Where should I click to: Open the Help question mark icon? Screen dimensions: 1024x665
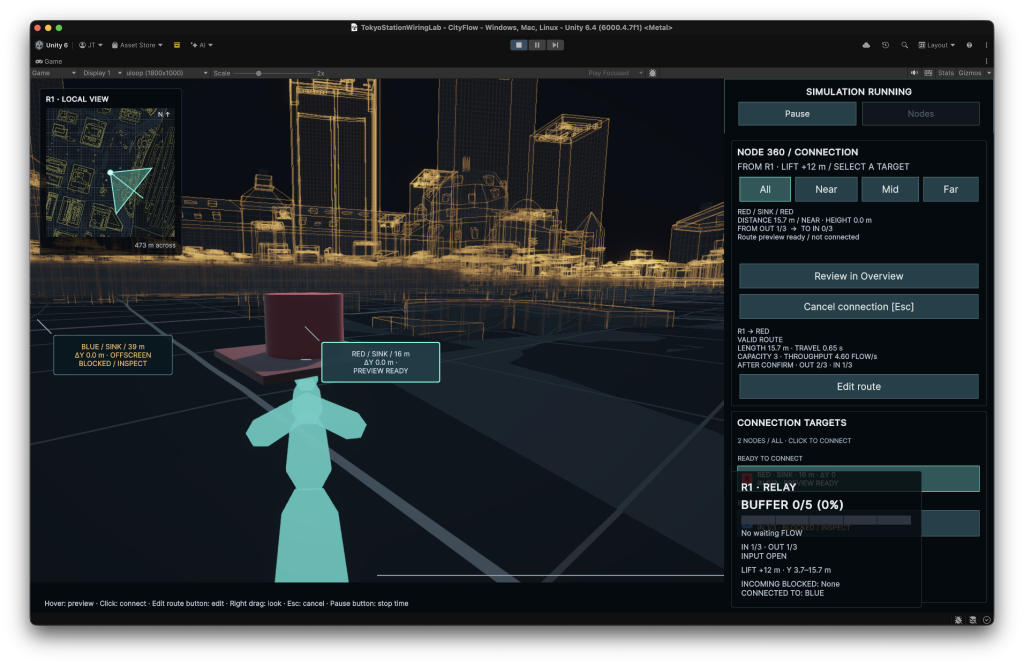click(x=969, y=45)
